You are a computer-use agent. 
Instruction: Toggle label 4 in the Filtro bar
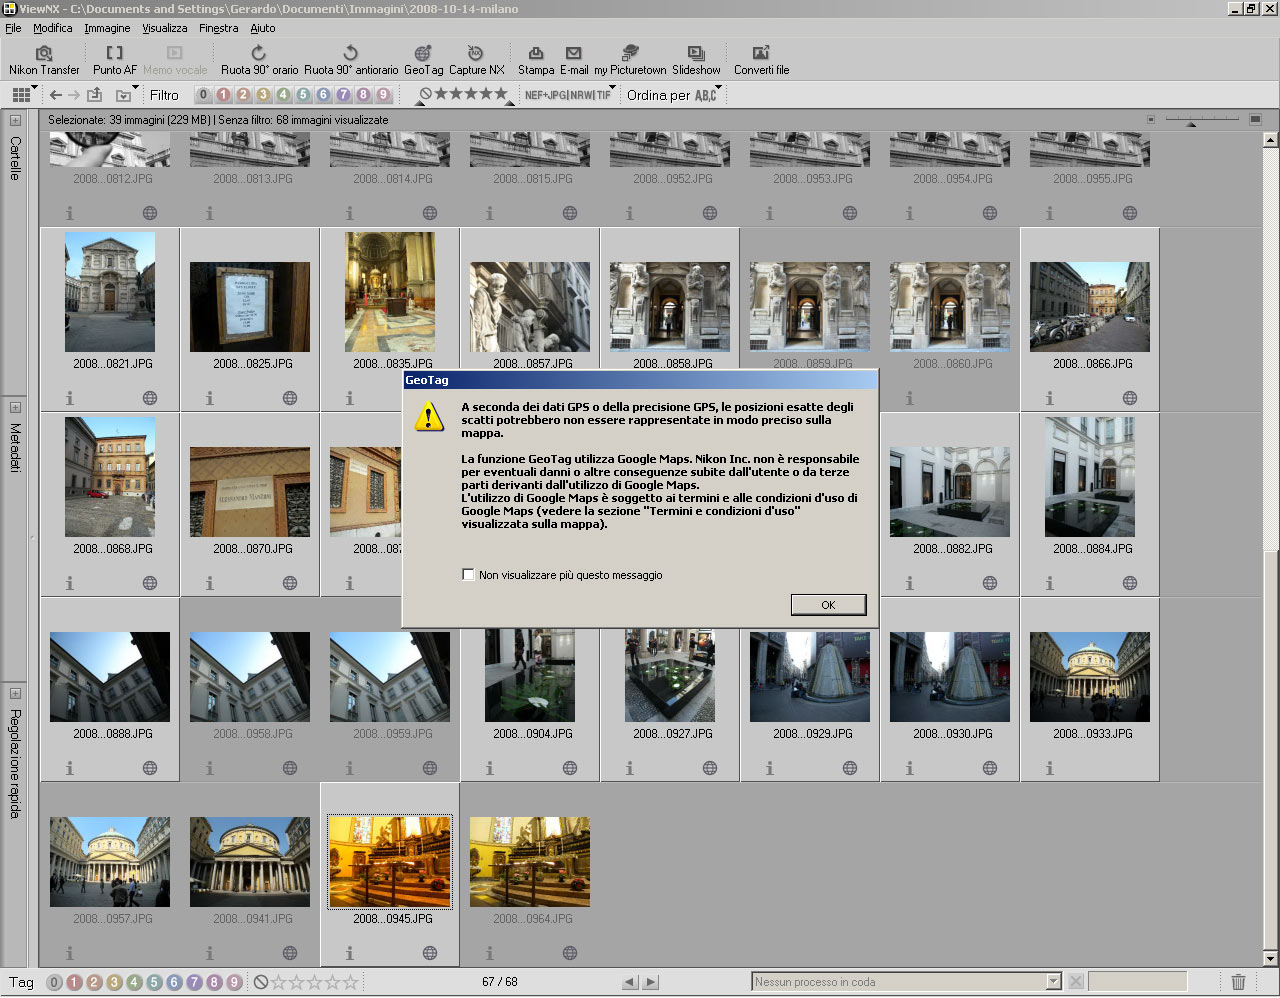pos(283,95)
